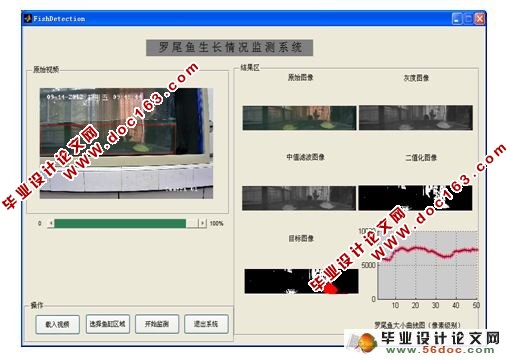Click the 操作 panel label

(x=37, y=305)
